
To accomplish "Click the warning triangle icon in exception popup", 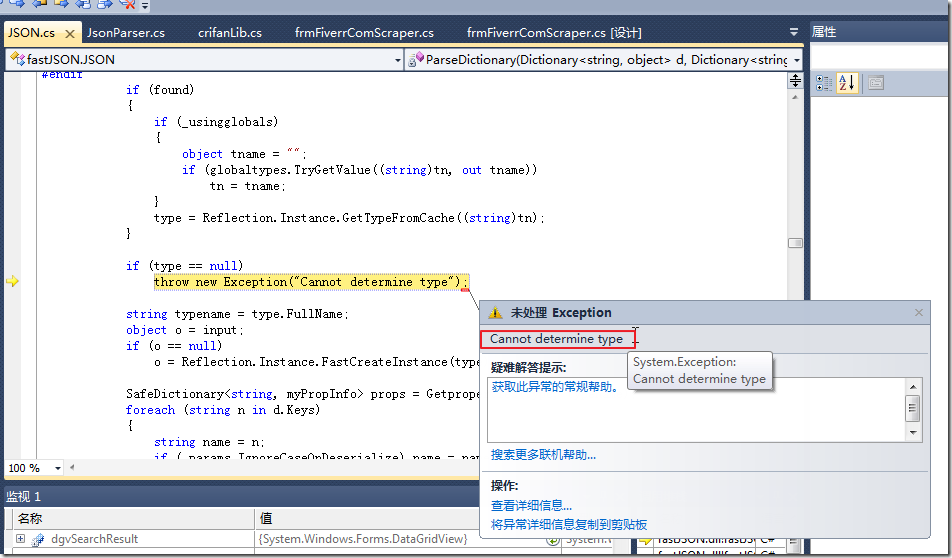I will 495,313.
